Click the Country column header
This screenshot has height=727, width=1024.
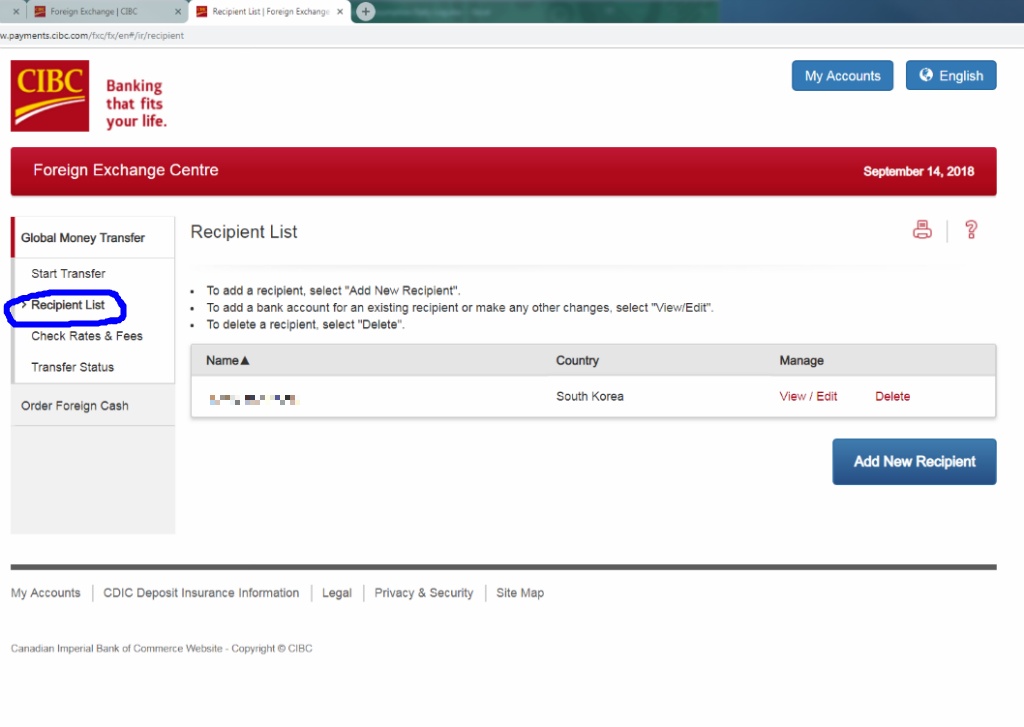[x=577, y=361]
